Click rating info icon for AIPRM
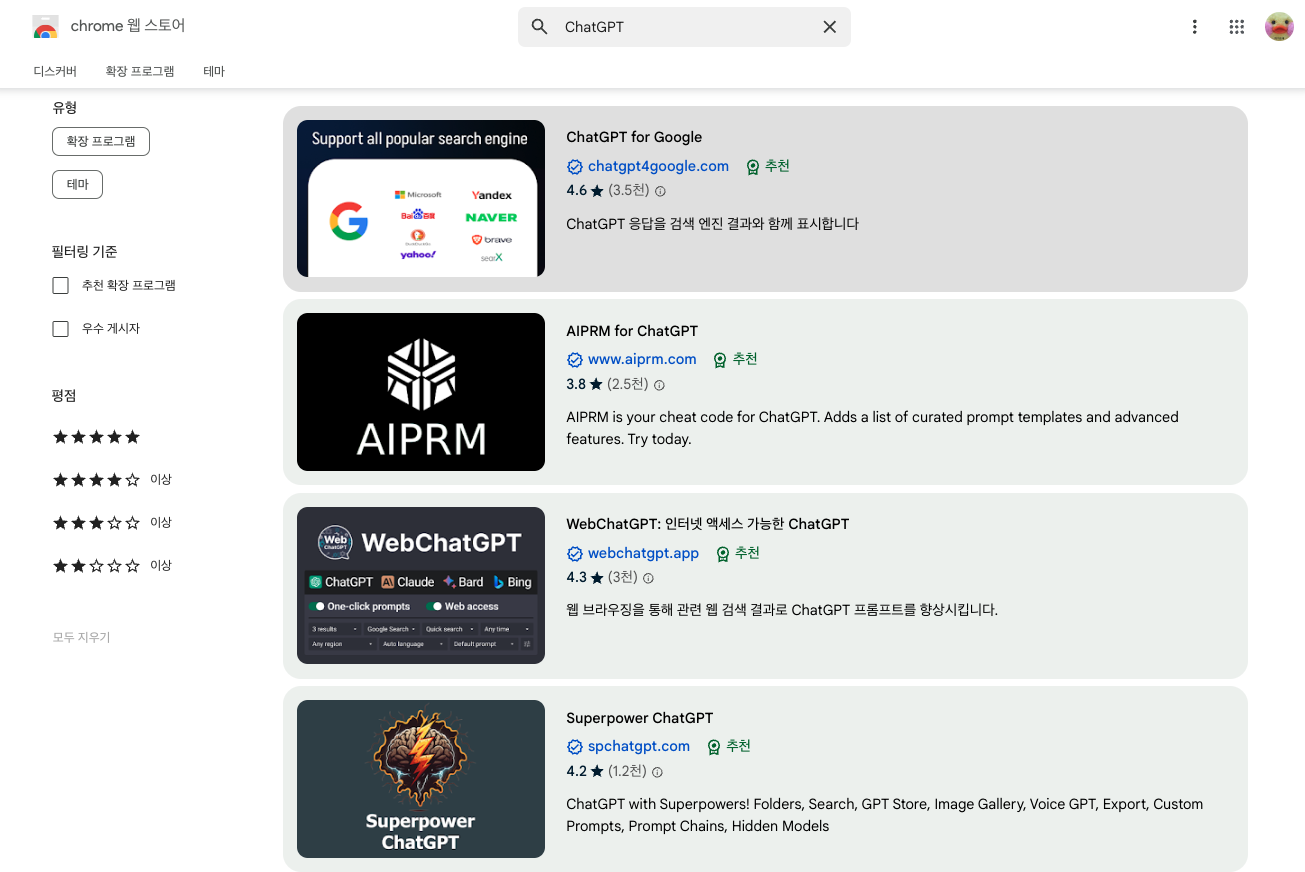Image resolution: width=1305 pixels, height=872 pixels. pos(659,385)
